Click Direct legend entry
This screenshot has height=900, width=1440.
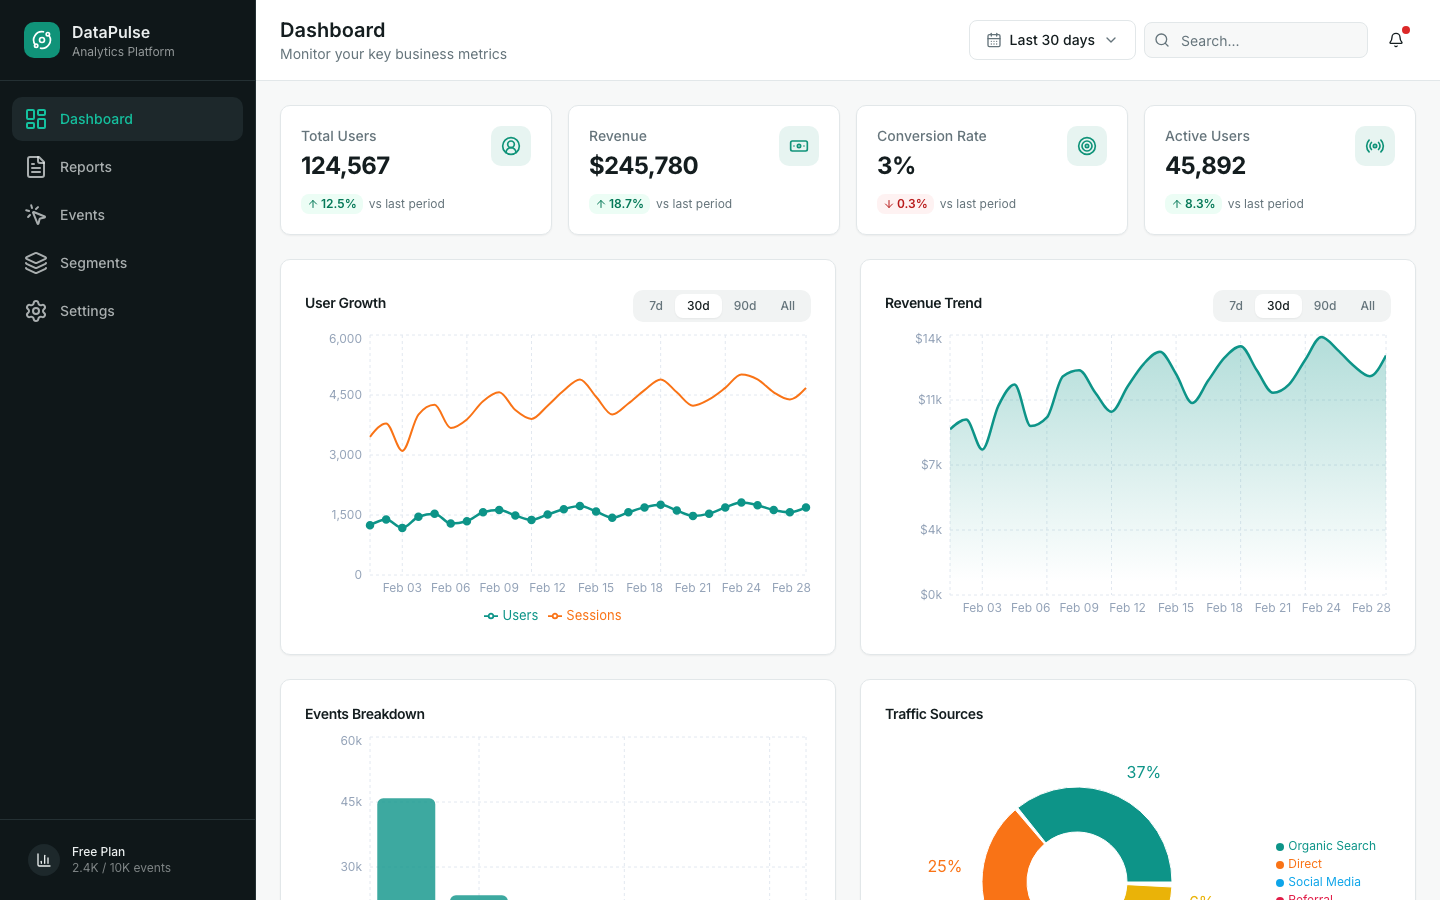point(1299,864)
